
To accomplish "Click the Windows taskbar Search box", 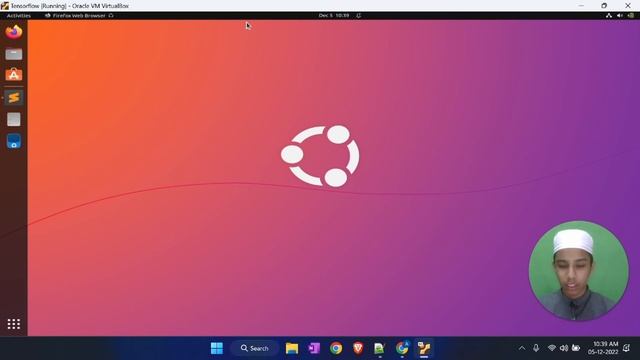I will (x=255, y=348).
